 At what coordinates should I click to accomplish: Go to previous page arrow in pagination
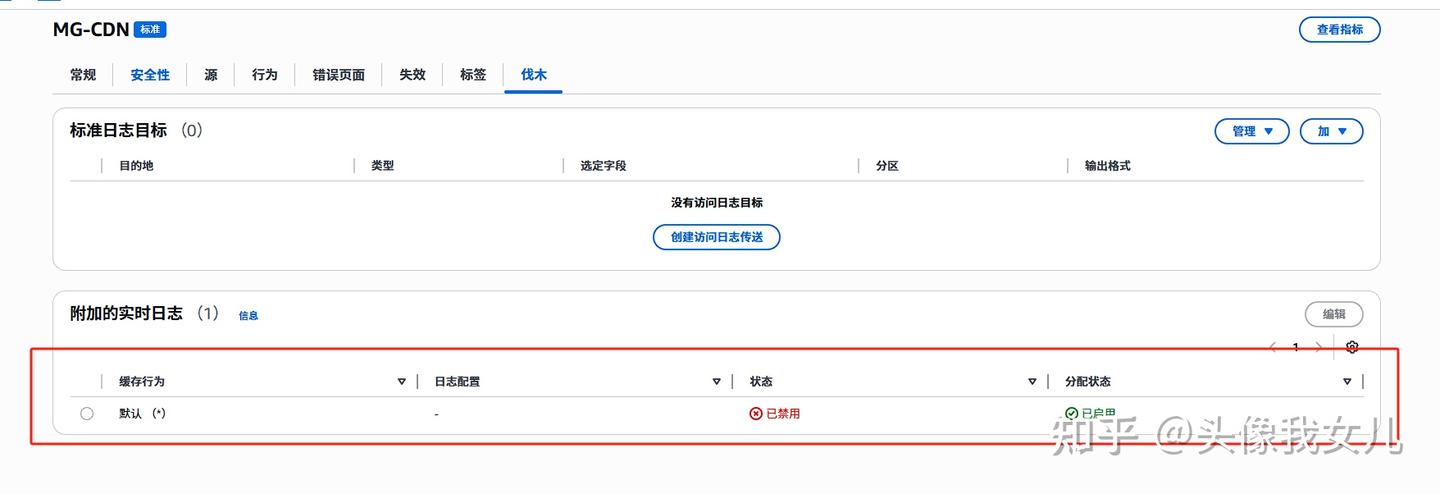coord(1273,347)
